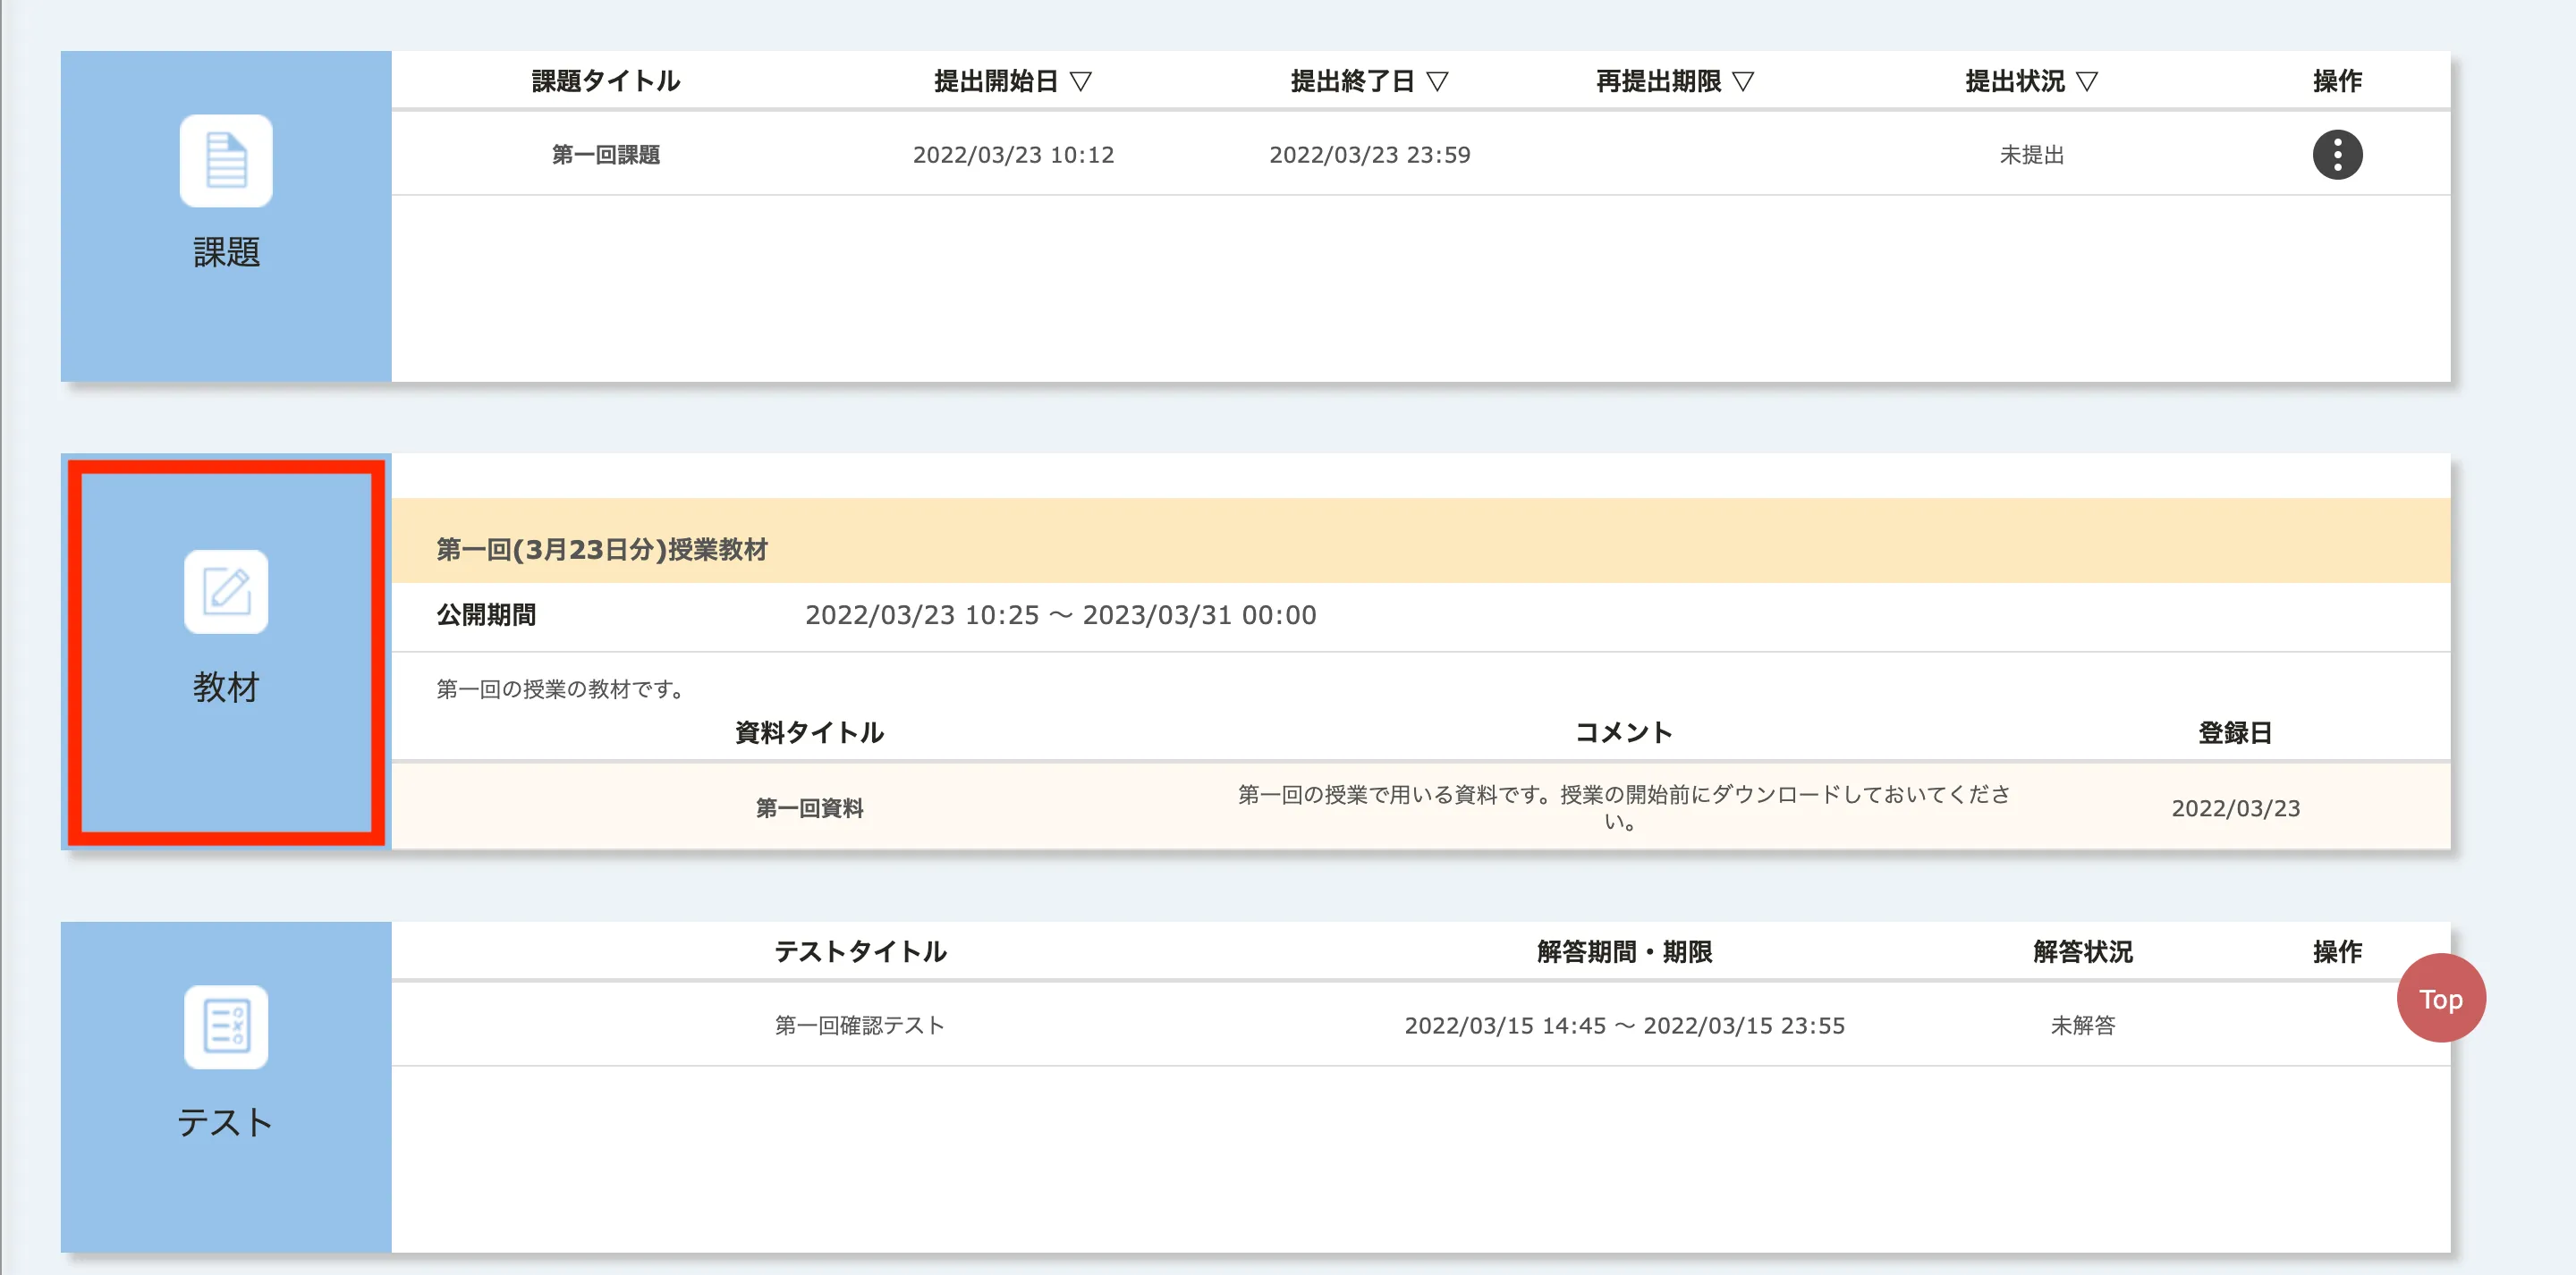Open the three-dot 操作 menu for 第一回課題
This screenshot has height=1275, width=2576.
pyautogui.click(x=2336, y=155)
